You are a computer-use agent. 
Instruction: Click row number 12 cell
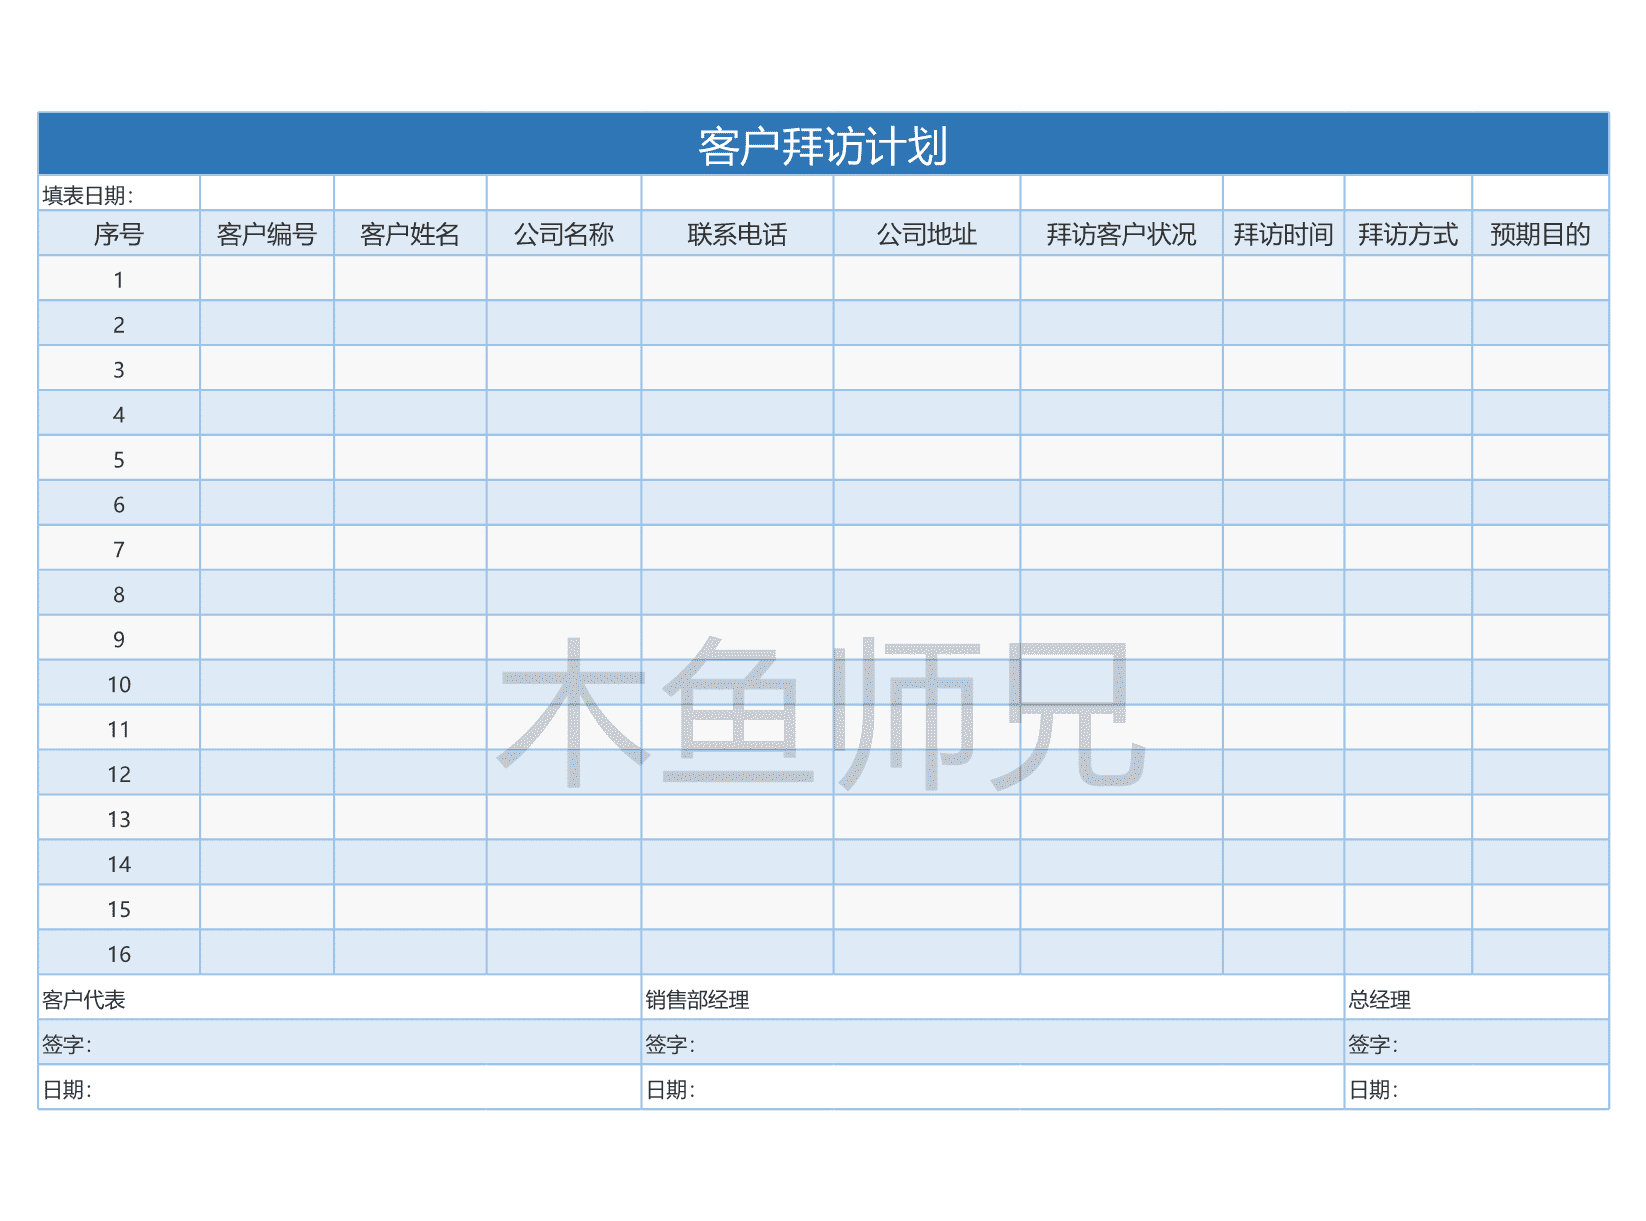point(119,773)
